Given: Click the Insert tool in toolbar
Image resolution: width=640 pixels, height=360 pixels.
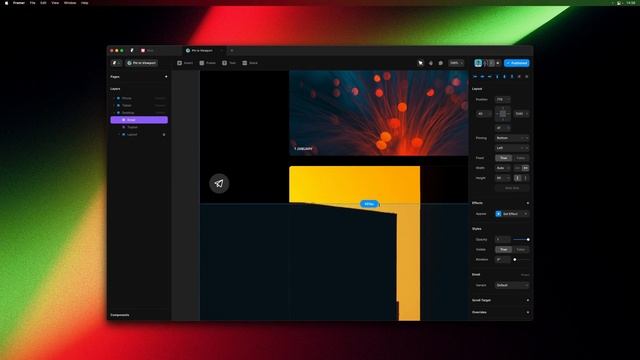Looking at the screenshot, I should [185, 63].
